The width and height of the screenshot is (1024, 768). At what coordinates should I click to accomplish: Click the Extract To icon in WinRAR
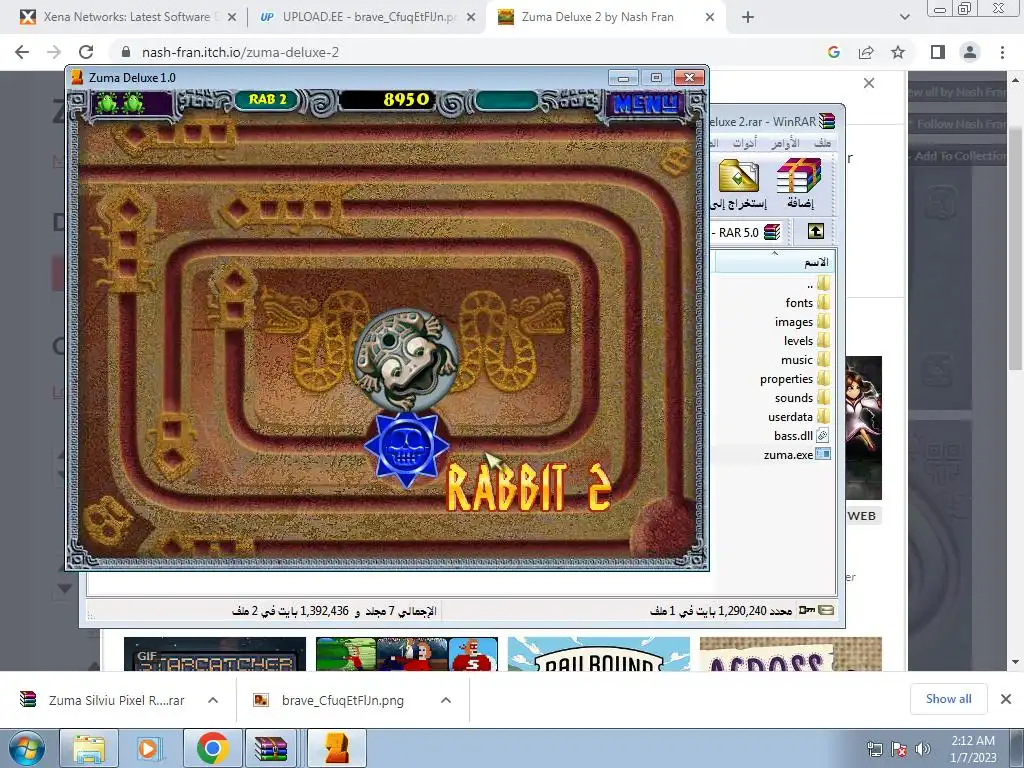739,184
